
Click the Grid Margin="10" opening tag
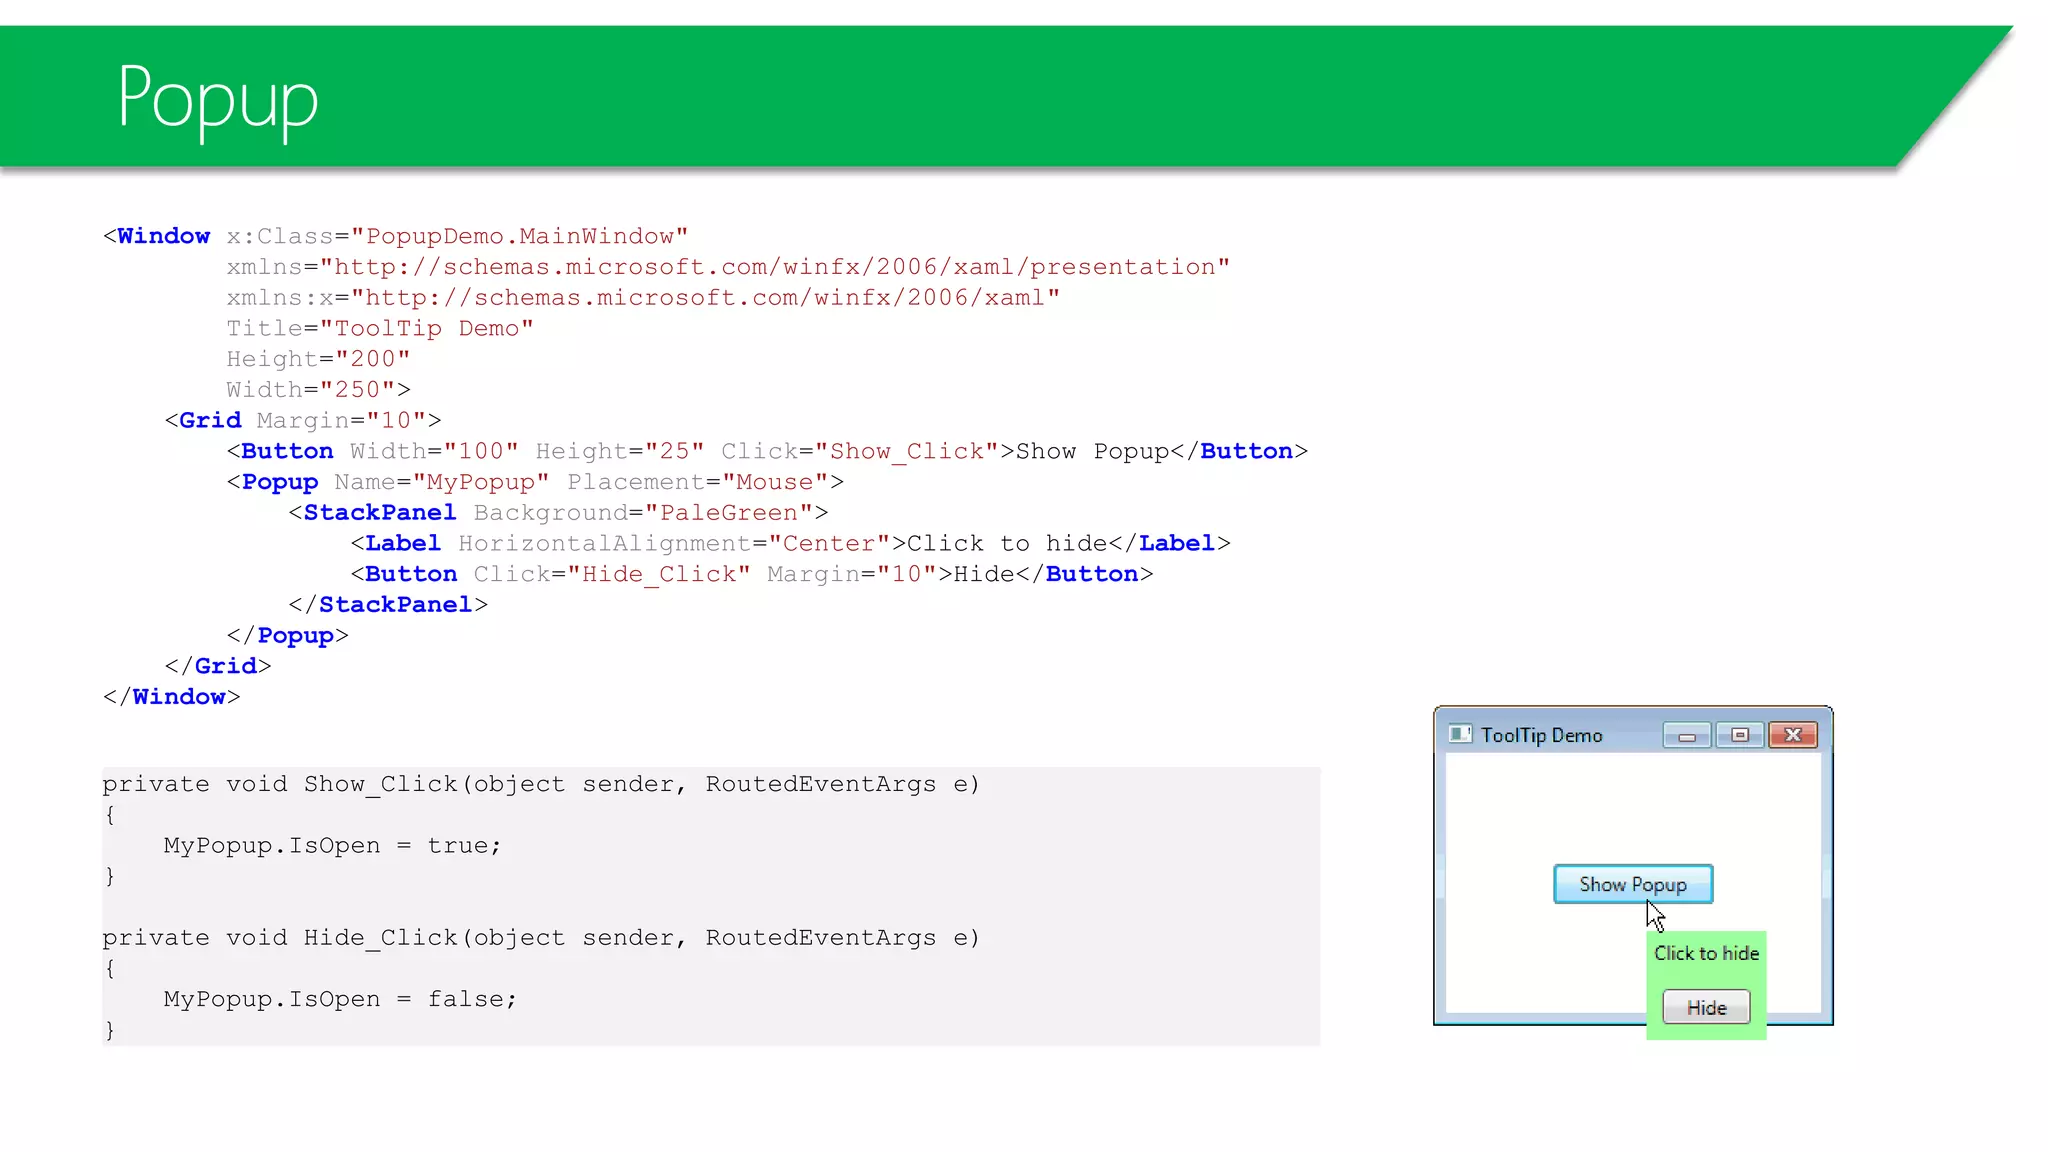303,420
